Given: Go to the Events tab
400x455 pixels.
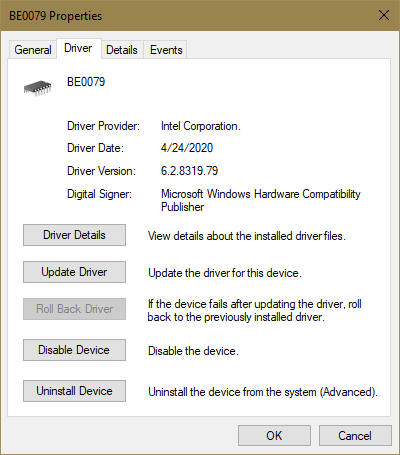Looking at the screenshot, I should pyautogui.click(x=166, y=50).
